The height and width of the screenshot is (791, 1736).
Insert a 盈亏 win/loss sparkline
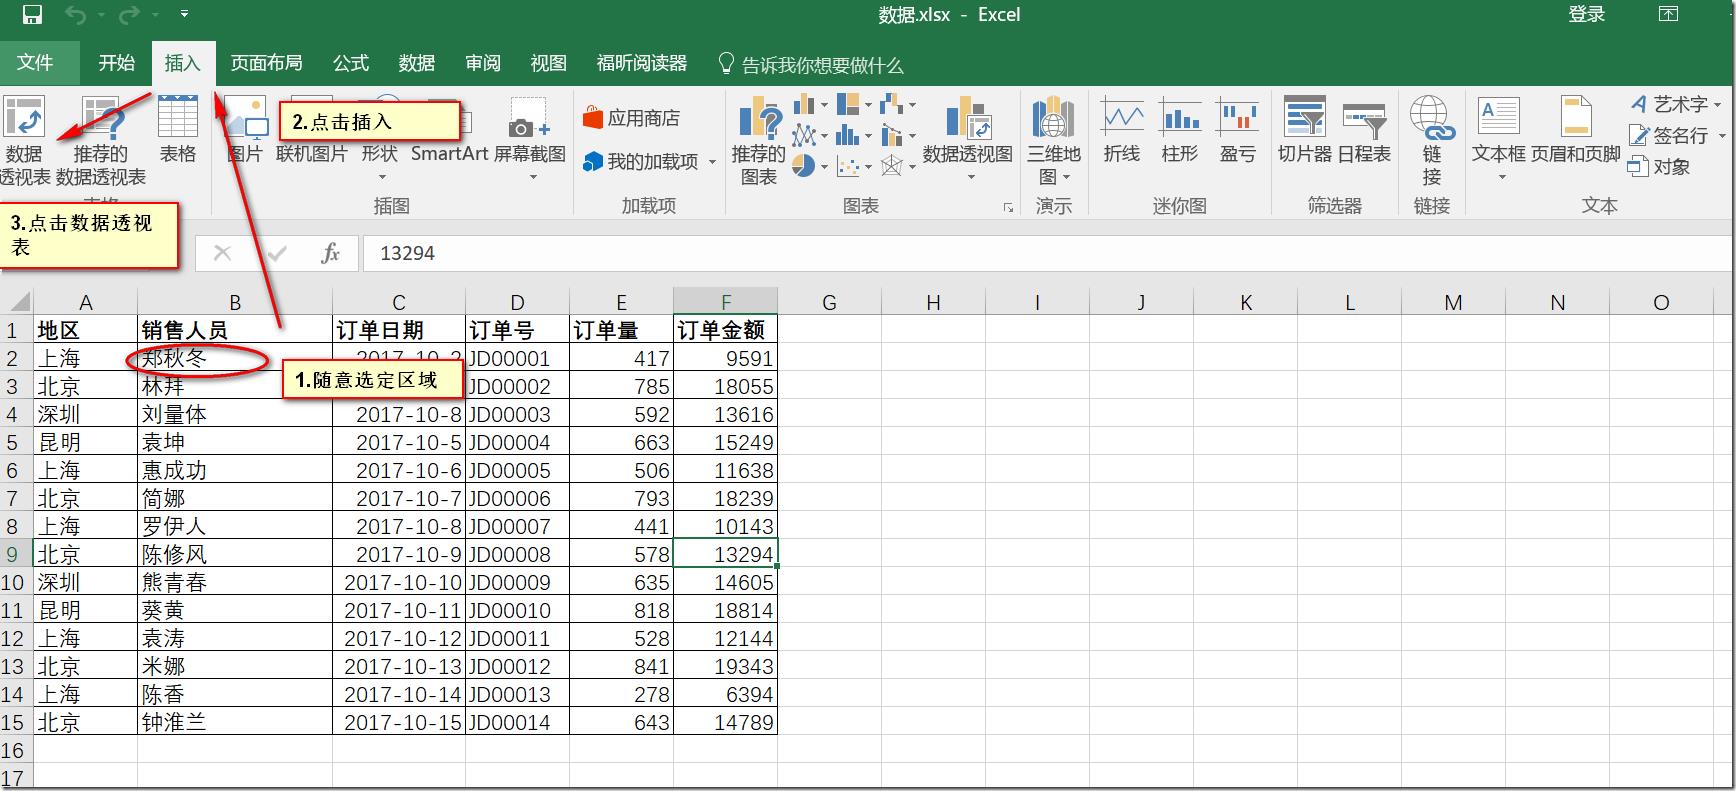click(1238, 130)
